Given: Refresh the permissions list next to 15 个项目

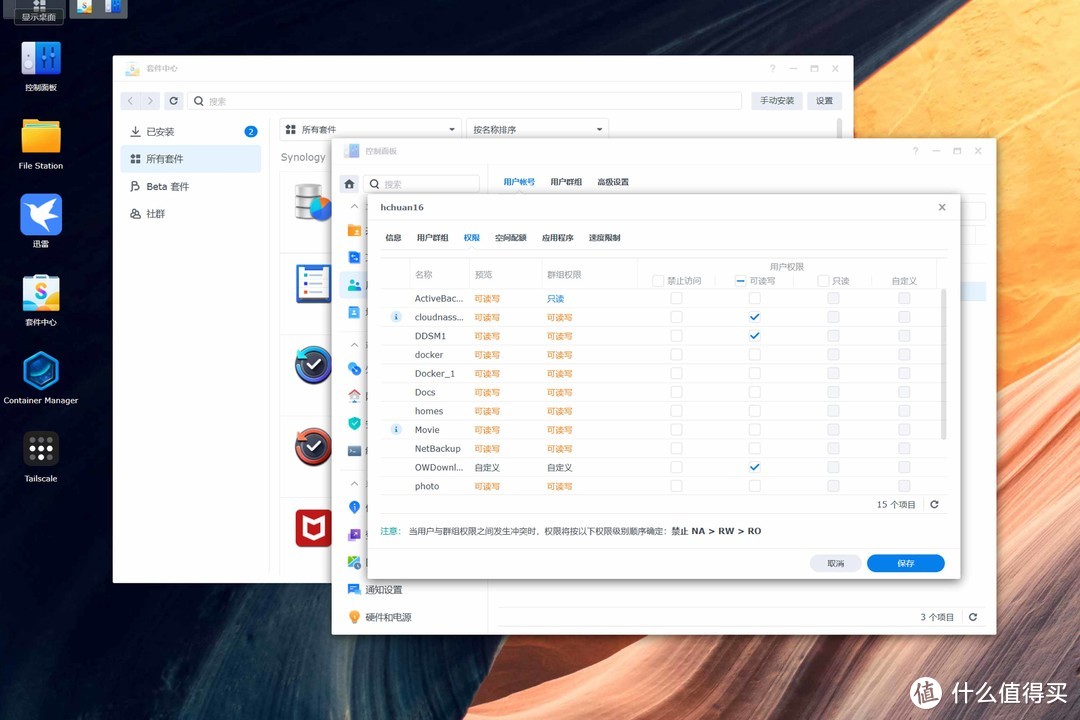Looking at the screenshot, I should (934, 505).
